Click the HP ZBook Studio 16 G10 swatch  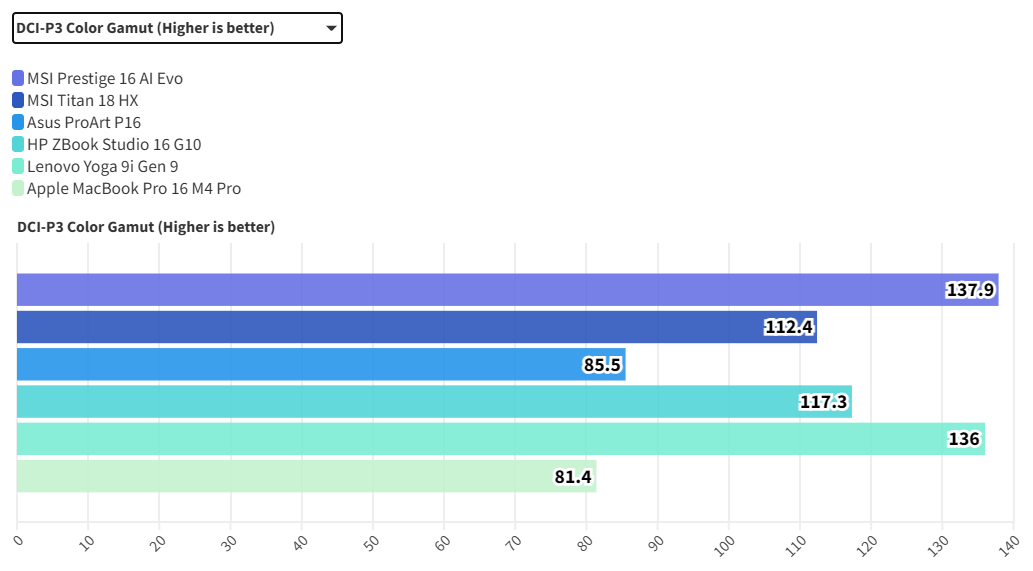19,144
